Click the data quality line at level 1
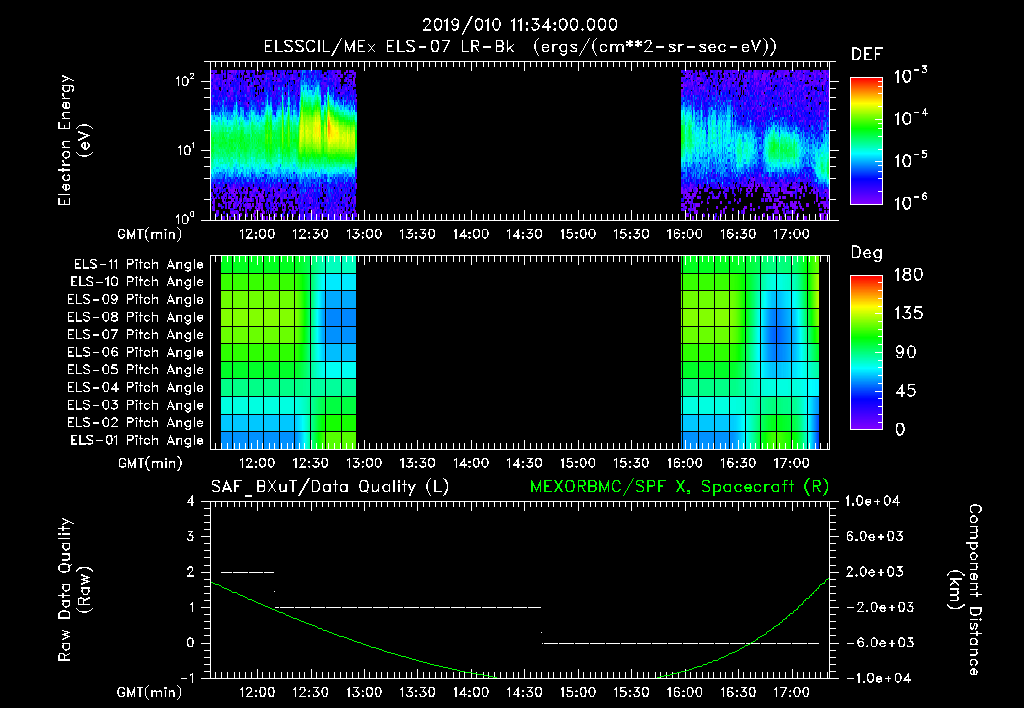Image resolution: width=1024 pixels, height=708 pixels. click(x=408, y=607)
